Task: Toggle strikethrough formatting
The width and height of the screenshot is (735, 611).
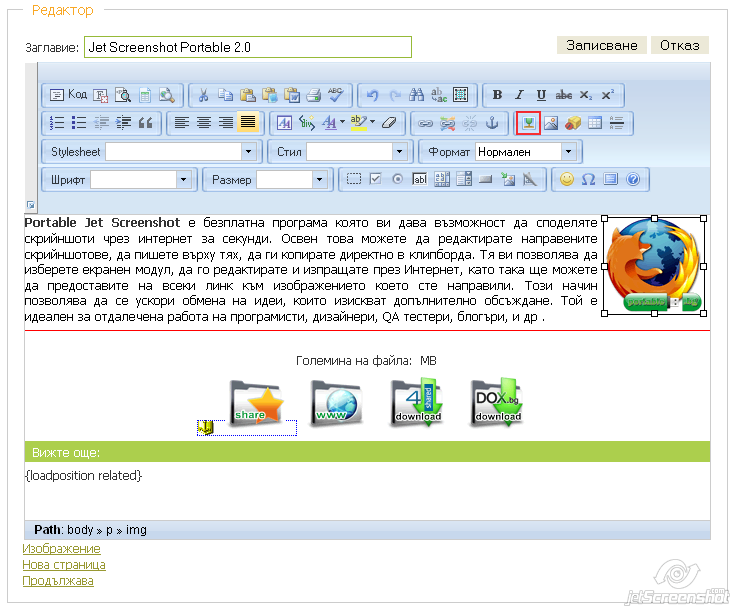Action: point(563,95)
